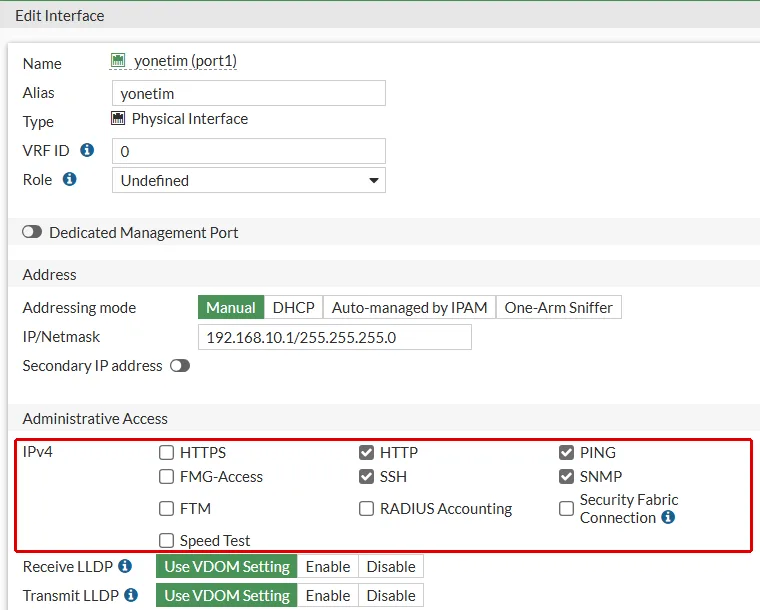Viewport: 760px width, 610px height.
Task: Select One-Arm Sniffer addressing mode
Action: pyautogui.click(x=559, y=307)
